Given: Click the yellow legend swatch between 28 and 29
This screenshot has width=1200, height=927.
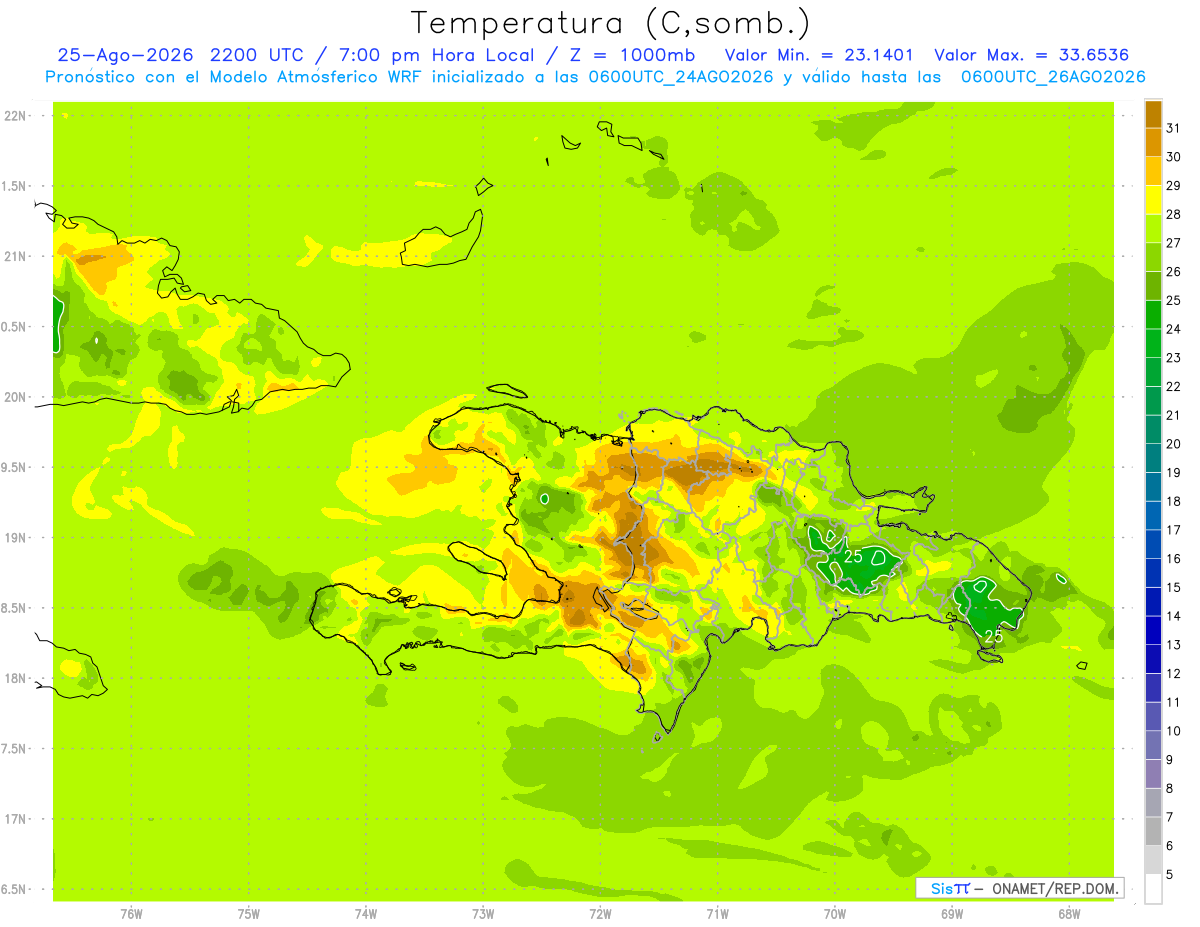Looking at the screenshot, I should pyautogui.click(x=1153, y=199).
